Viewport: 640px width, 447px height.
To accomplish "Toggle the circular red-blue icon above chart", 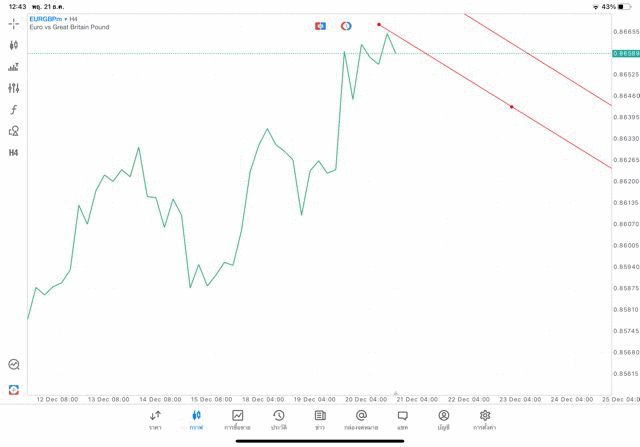I will pyautogui.click(x=346, y=25).
